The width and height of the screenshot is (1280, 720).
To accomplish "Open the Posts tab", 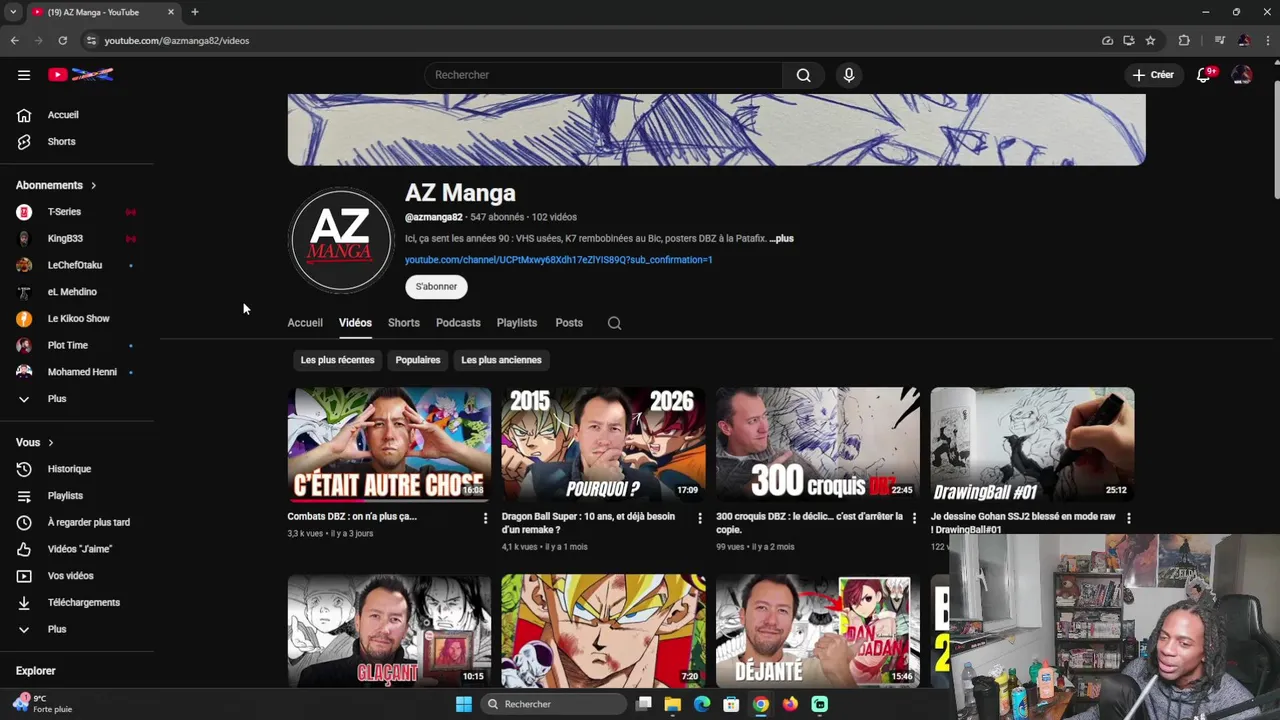I will [x=569, y=323].
